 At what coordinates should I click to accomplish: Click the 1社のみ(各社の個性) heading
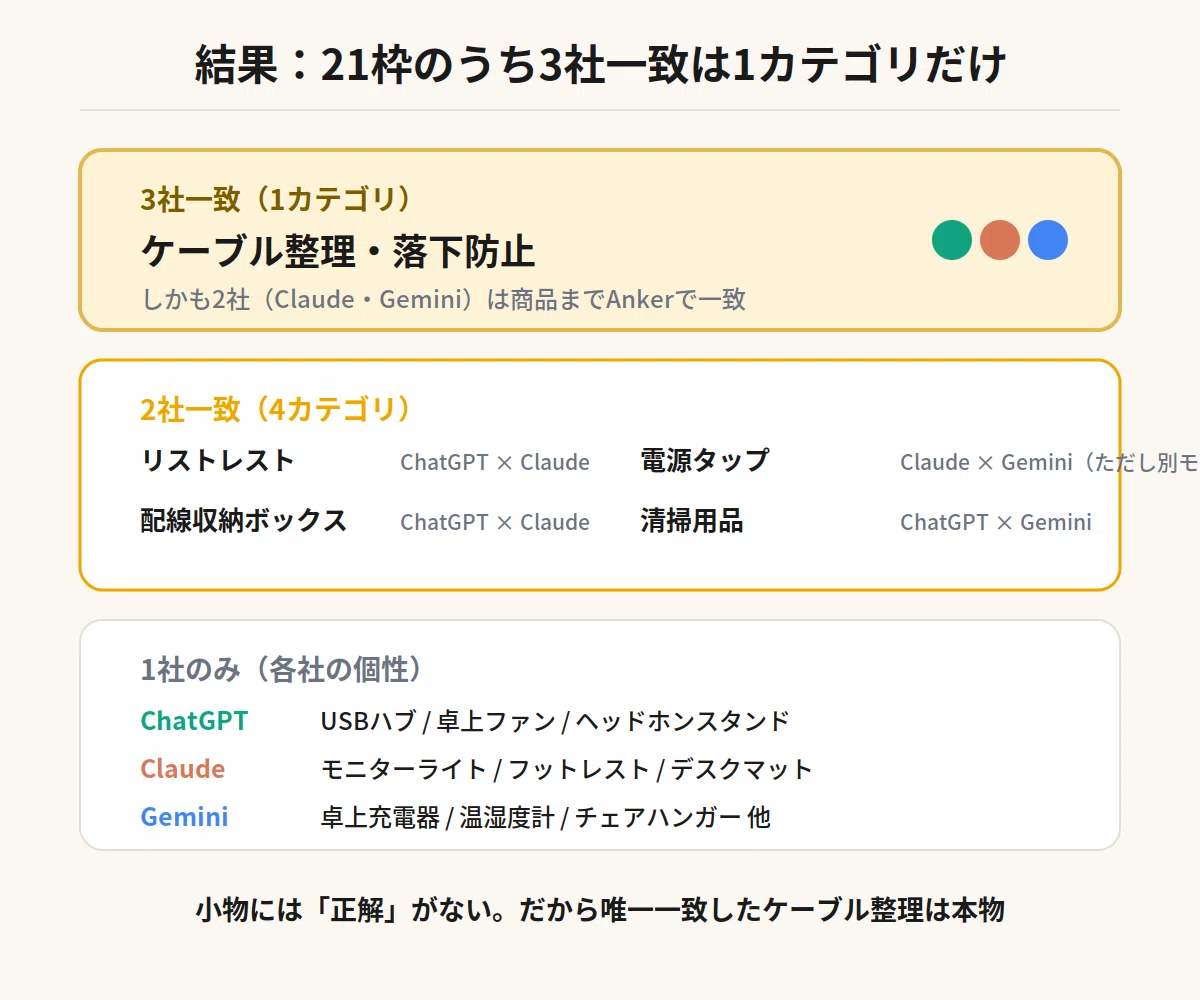282,669
